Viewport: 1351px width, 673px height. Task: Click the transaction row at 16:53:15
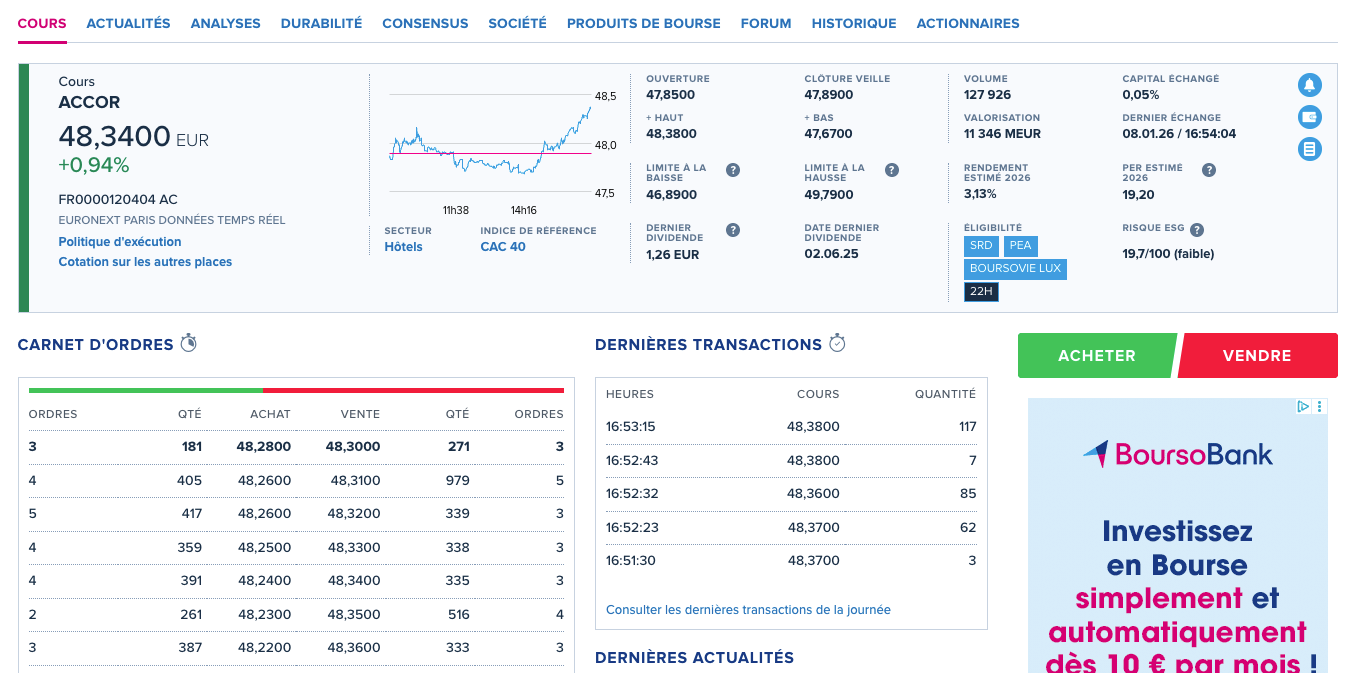click(x=791, y=427)
